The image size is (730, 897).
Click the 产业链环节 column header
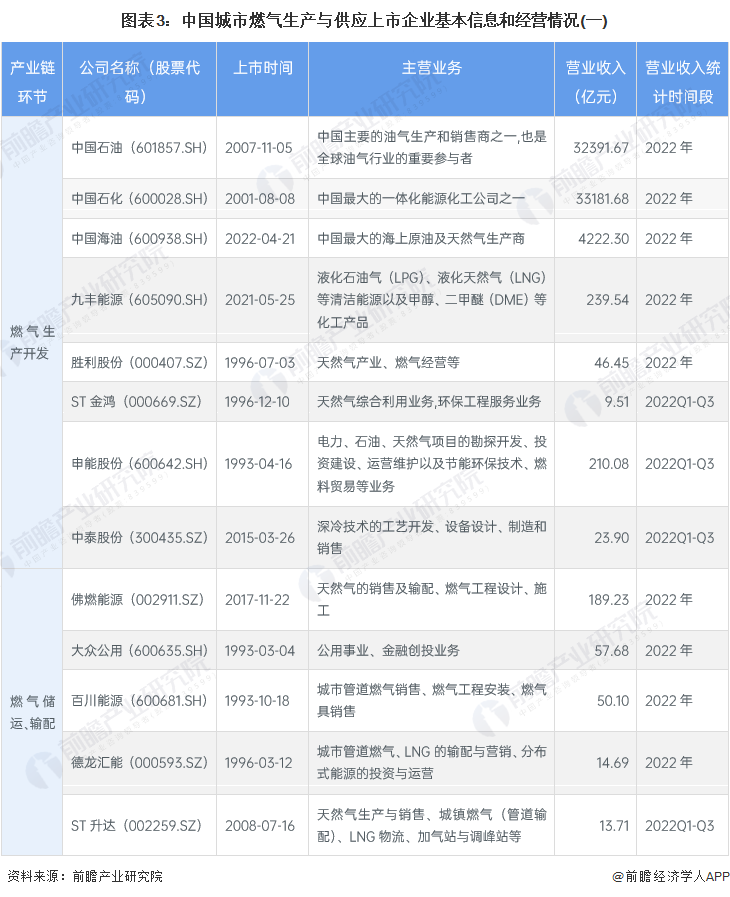coord(32,81)
